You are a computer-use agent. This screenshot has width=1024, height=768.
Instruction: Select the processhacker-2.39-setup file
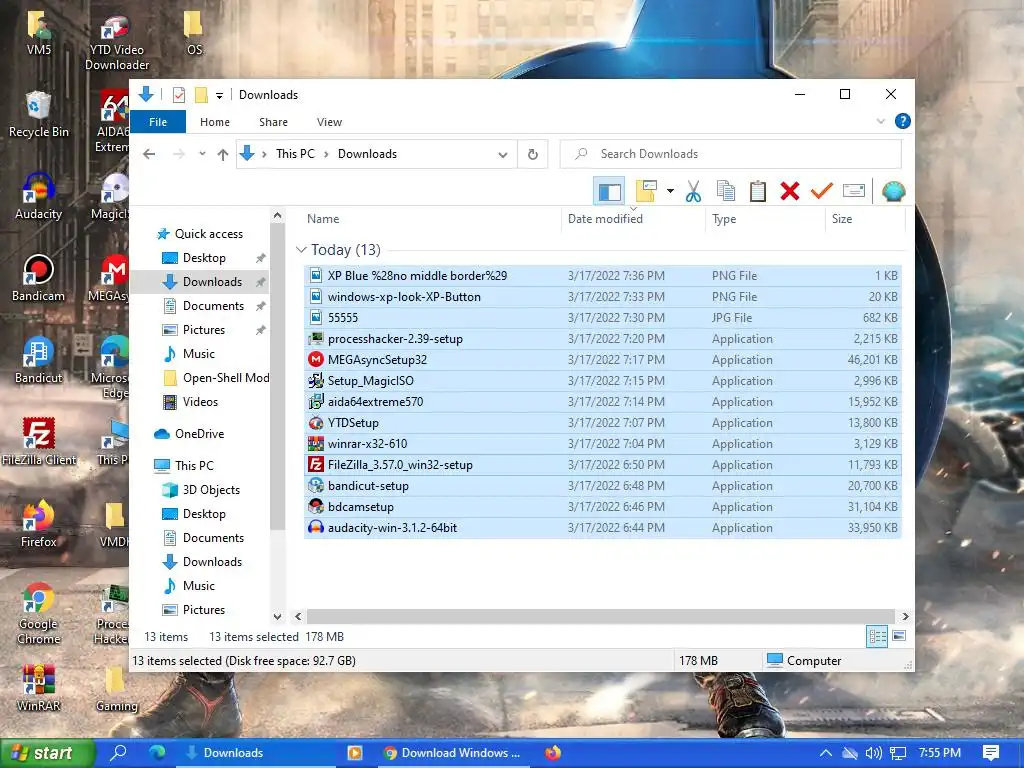click(x=603, y=338)
